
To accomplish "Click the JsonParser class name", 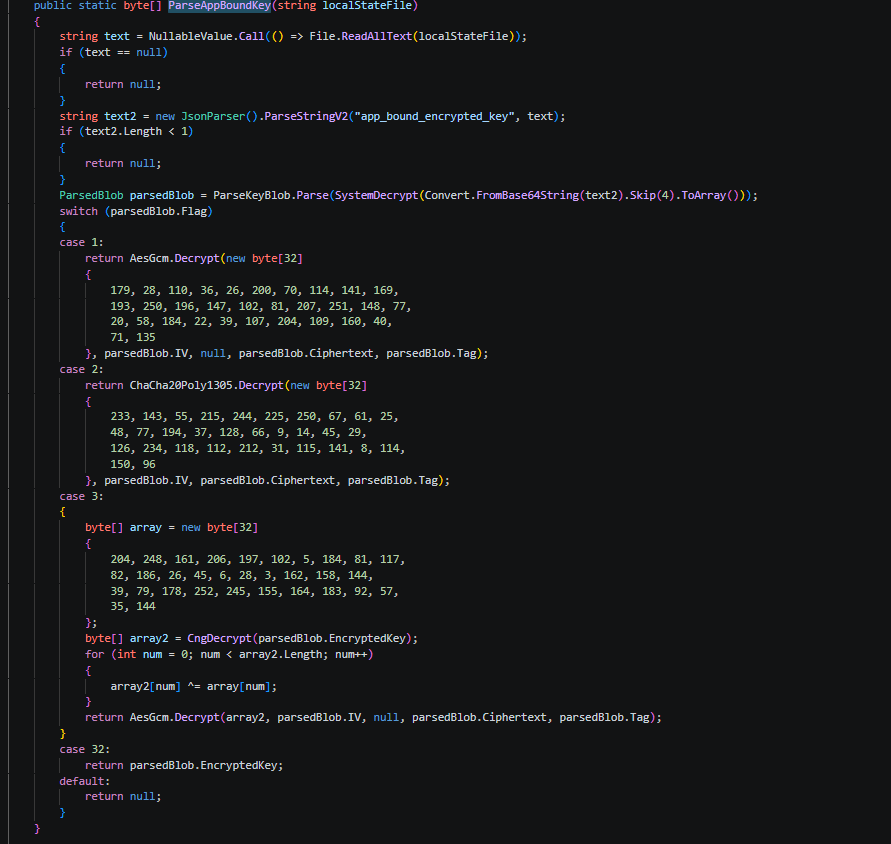I will [213, 117].
